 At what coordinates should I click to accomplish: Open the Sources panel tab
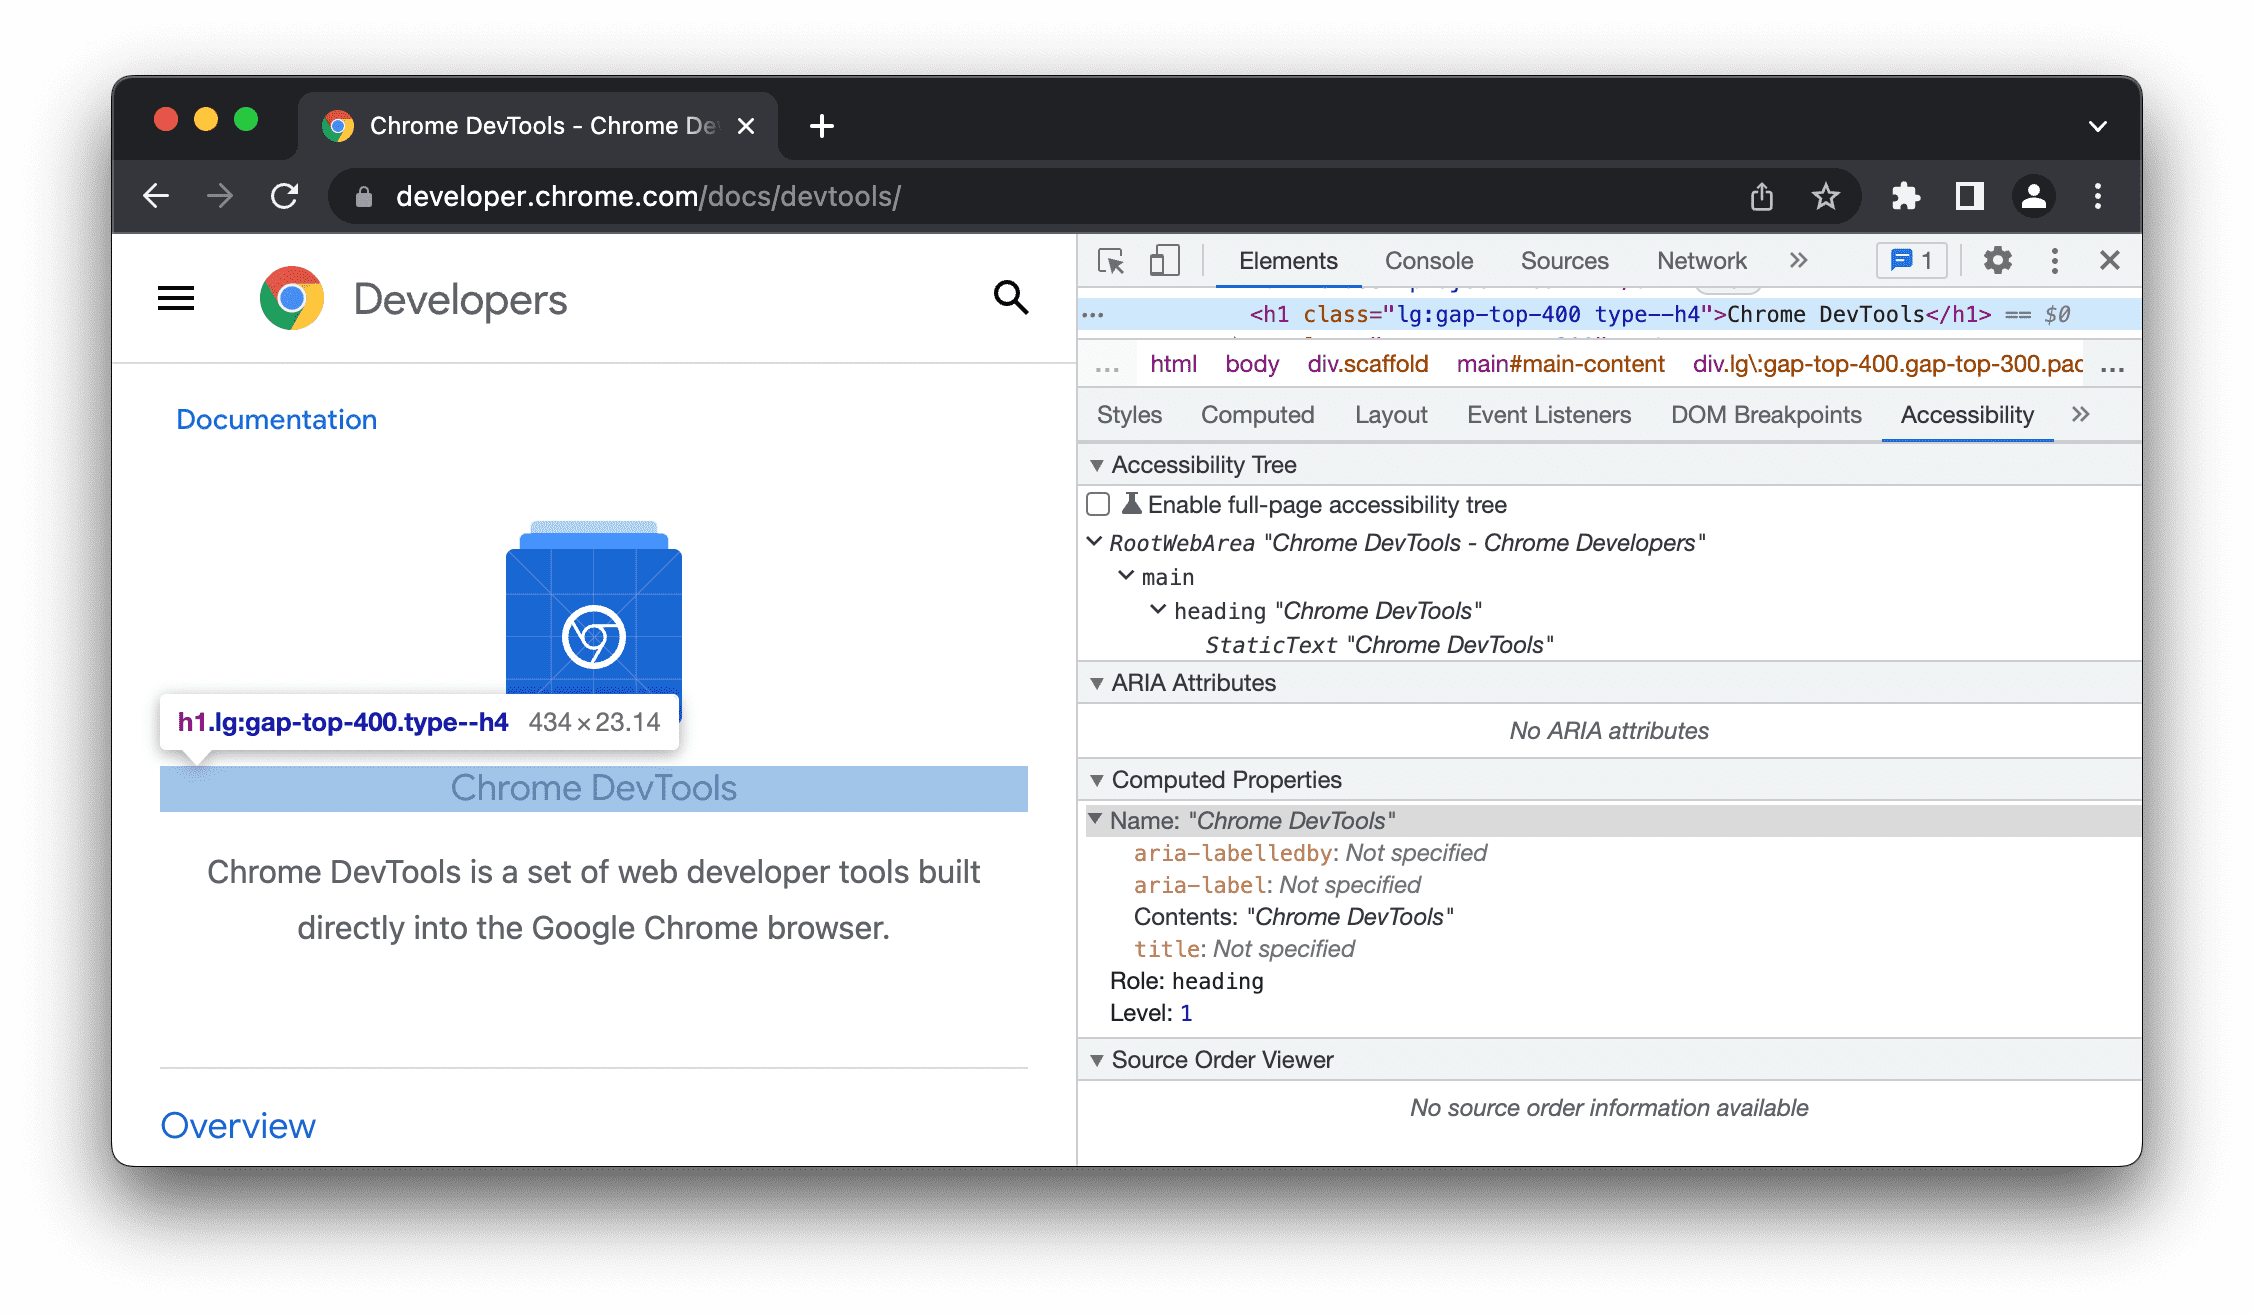click(x=1563, y=260)
